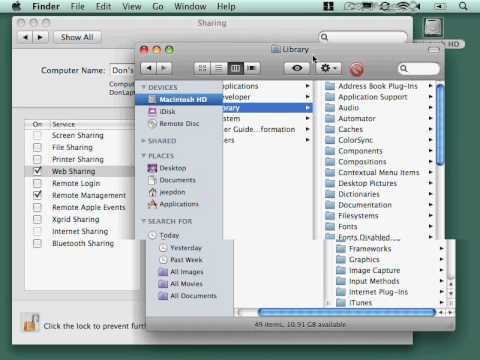Click the Sharing window back button
Screen dimensions: 480x360
point(25,37)
